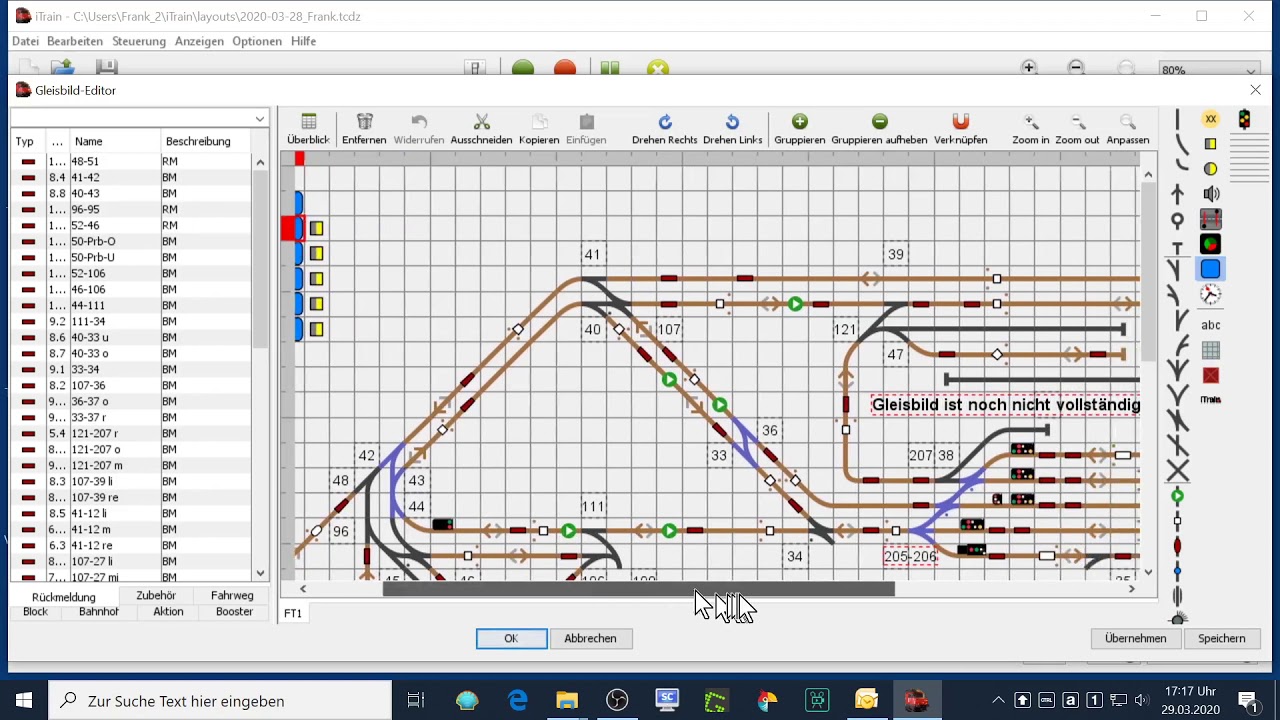Screen dimensions: 1280x720
Task: Click the Anpassen zoom-fit icon
Action: (1128, 122)
